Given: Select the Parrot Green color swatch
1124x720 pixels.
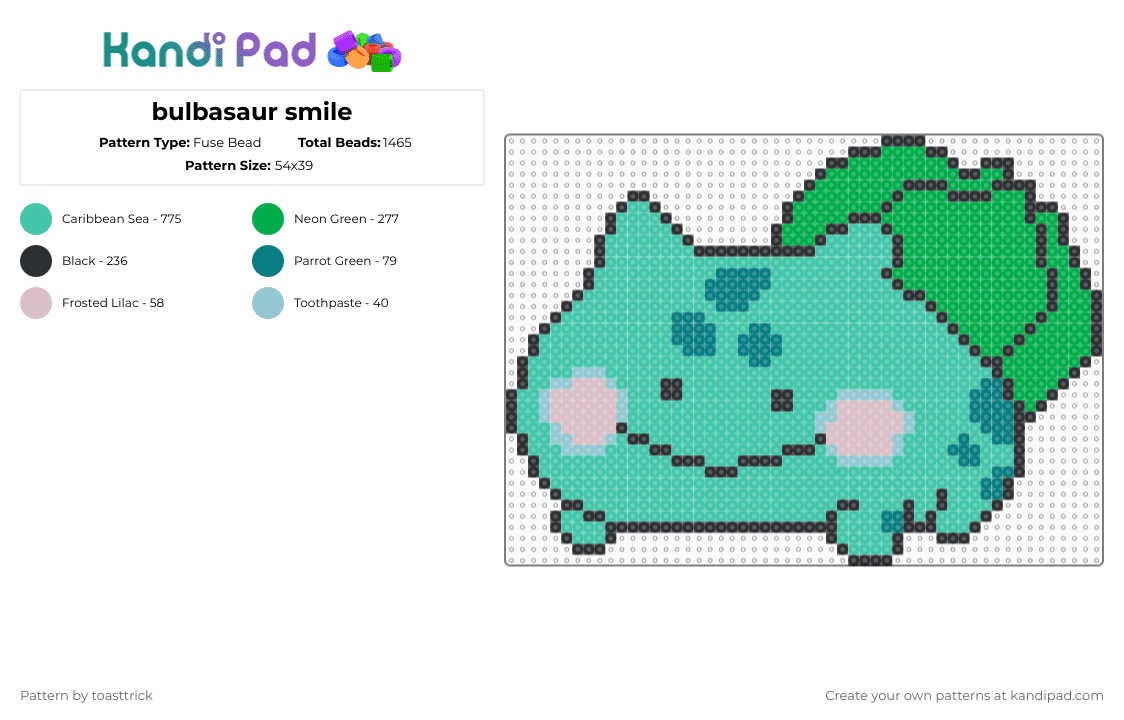Looking at the screenshot, I should click(x=268, y=261).
